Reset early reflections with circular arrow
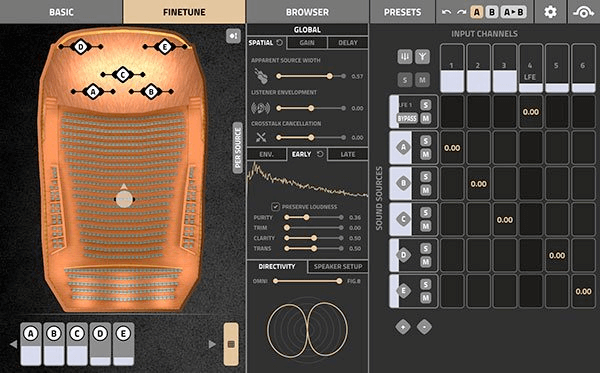600x373 pixels. [x=320, y=154]
